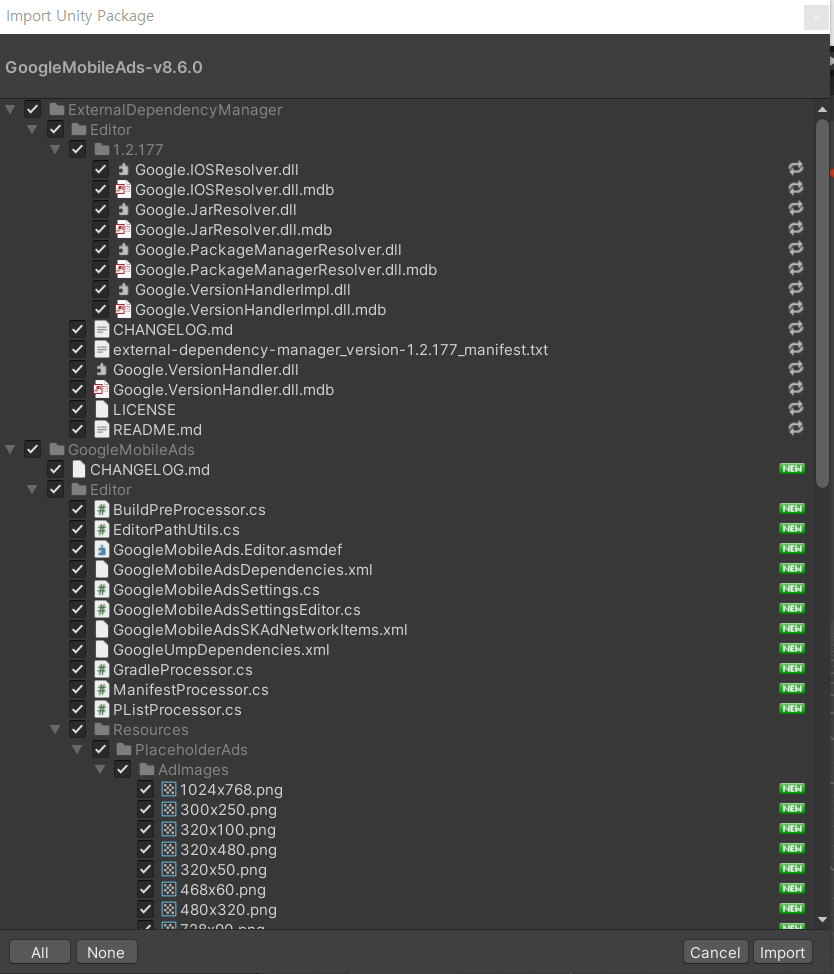This screenshot has width=834, height=974.
Task: Click the vertical scrollbar thumb
Action: [x=822, y=303]
